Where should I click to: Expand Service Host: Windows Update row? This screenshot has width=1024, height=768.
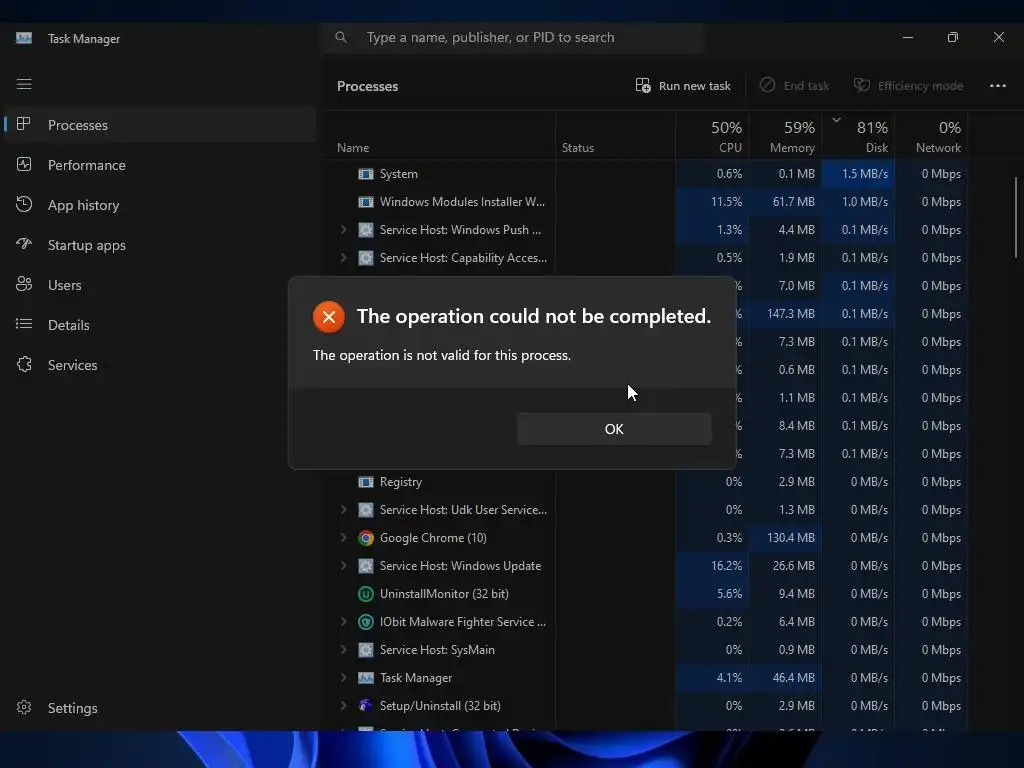point(344,566)
